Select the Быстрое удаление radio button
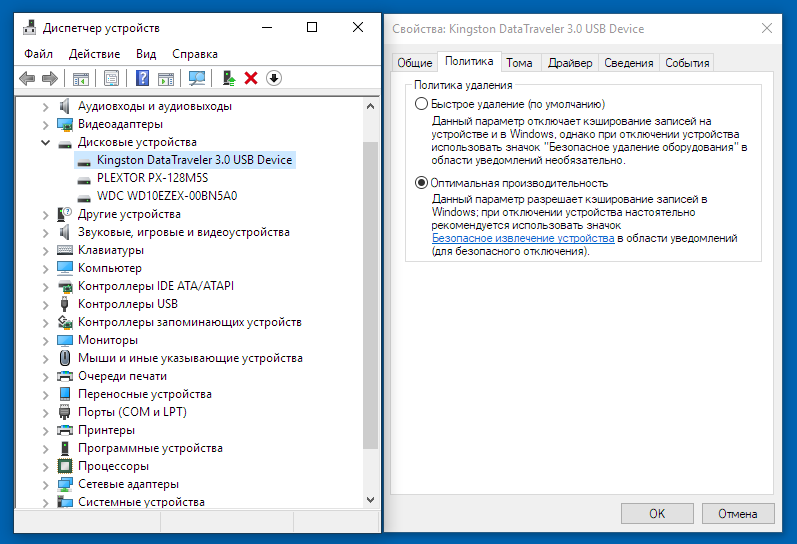Viewport: 797px width, 544px height. pos(421,104)
